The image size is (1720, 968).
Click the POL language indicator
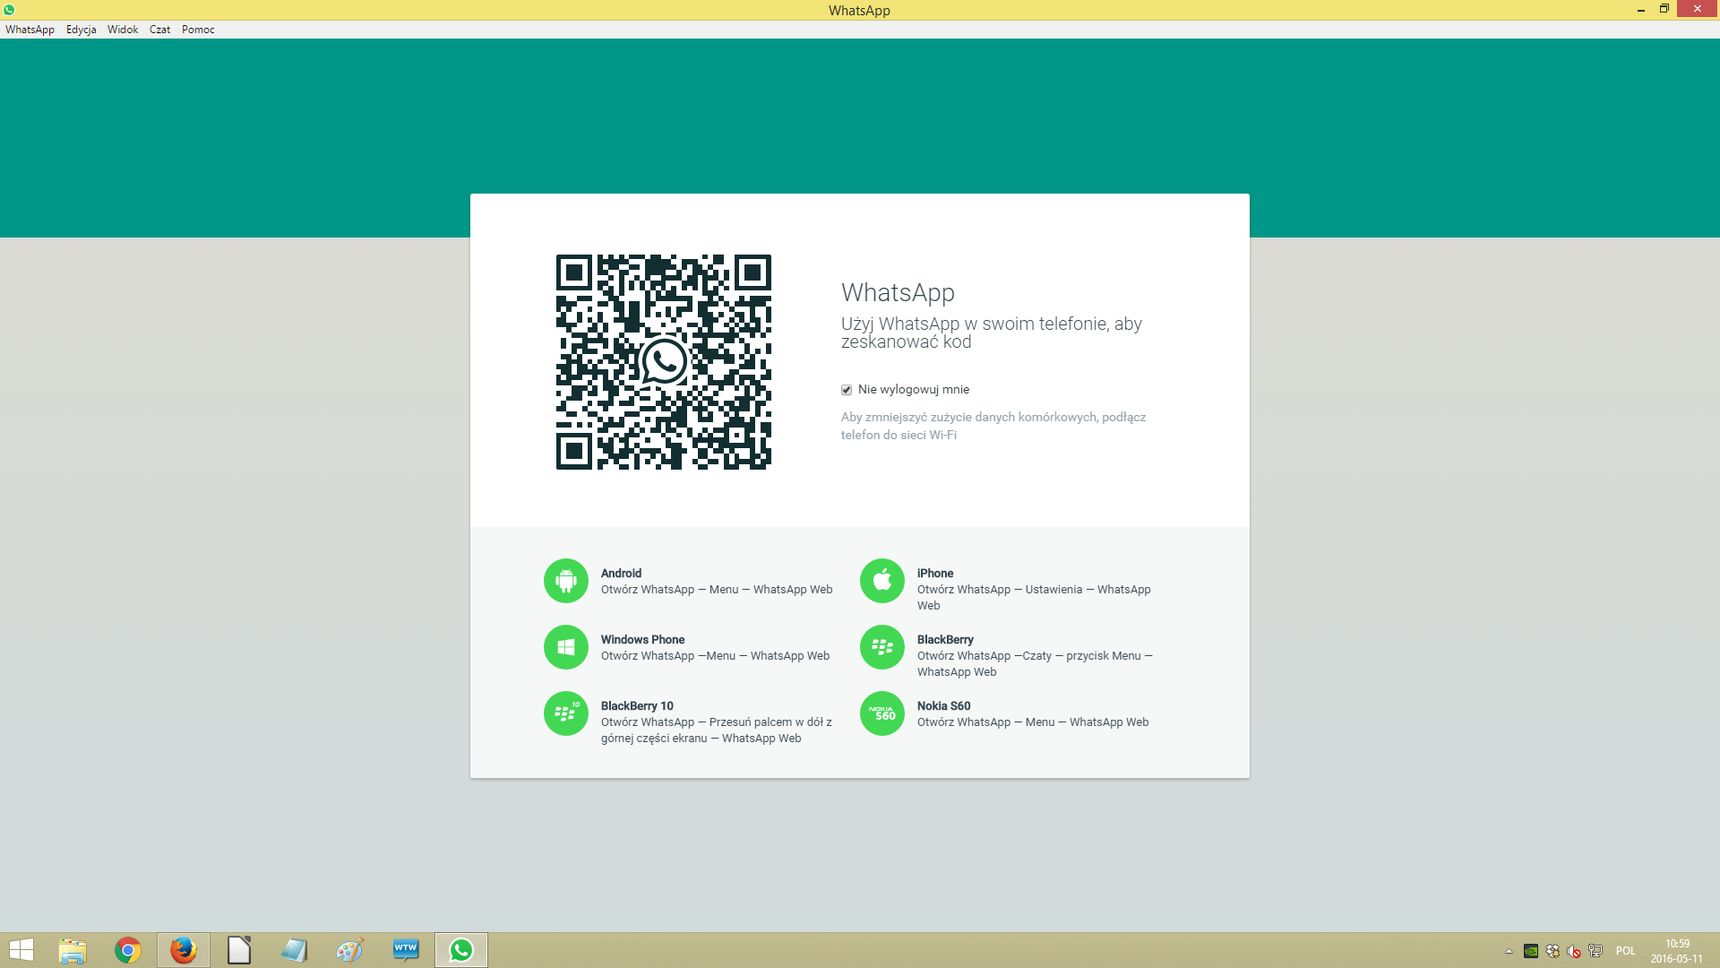click(1626, 951)
